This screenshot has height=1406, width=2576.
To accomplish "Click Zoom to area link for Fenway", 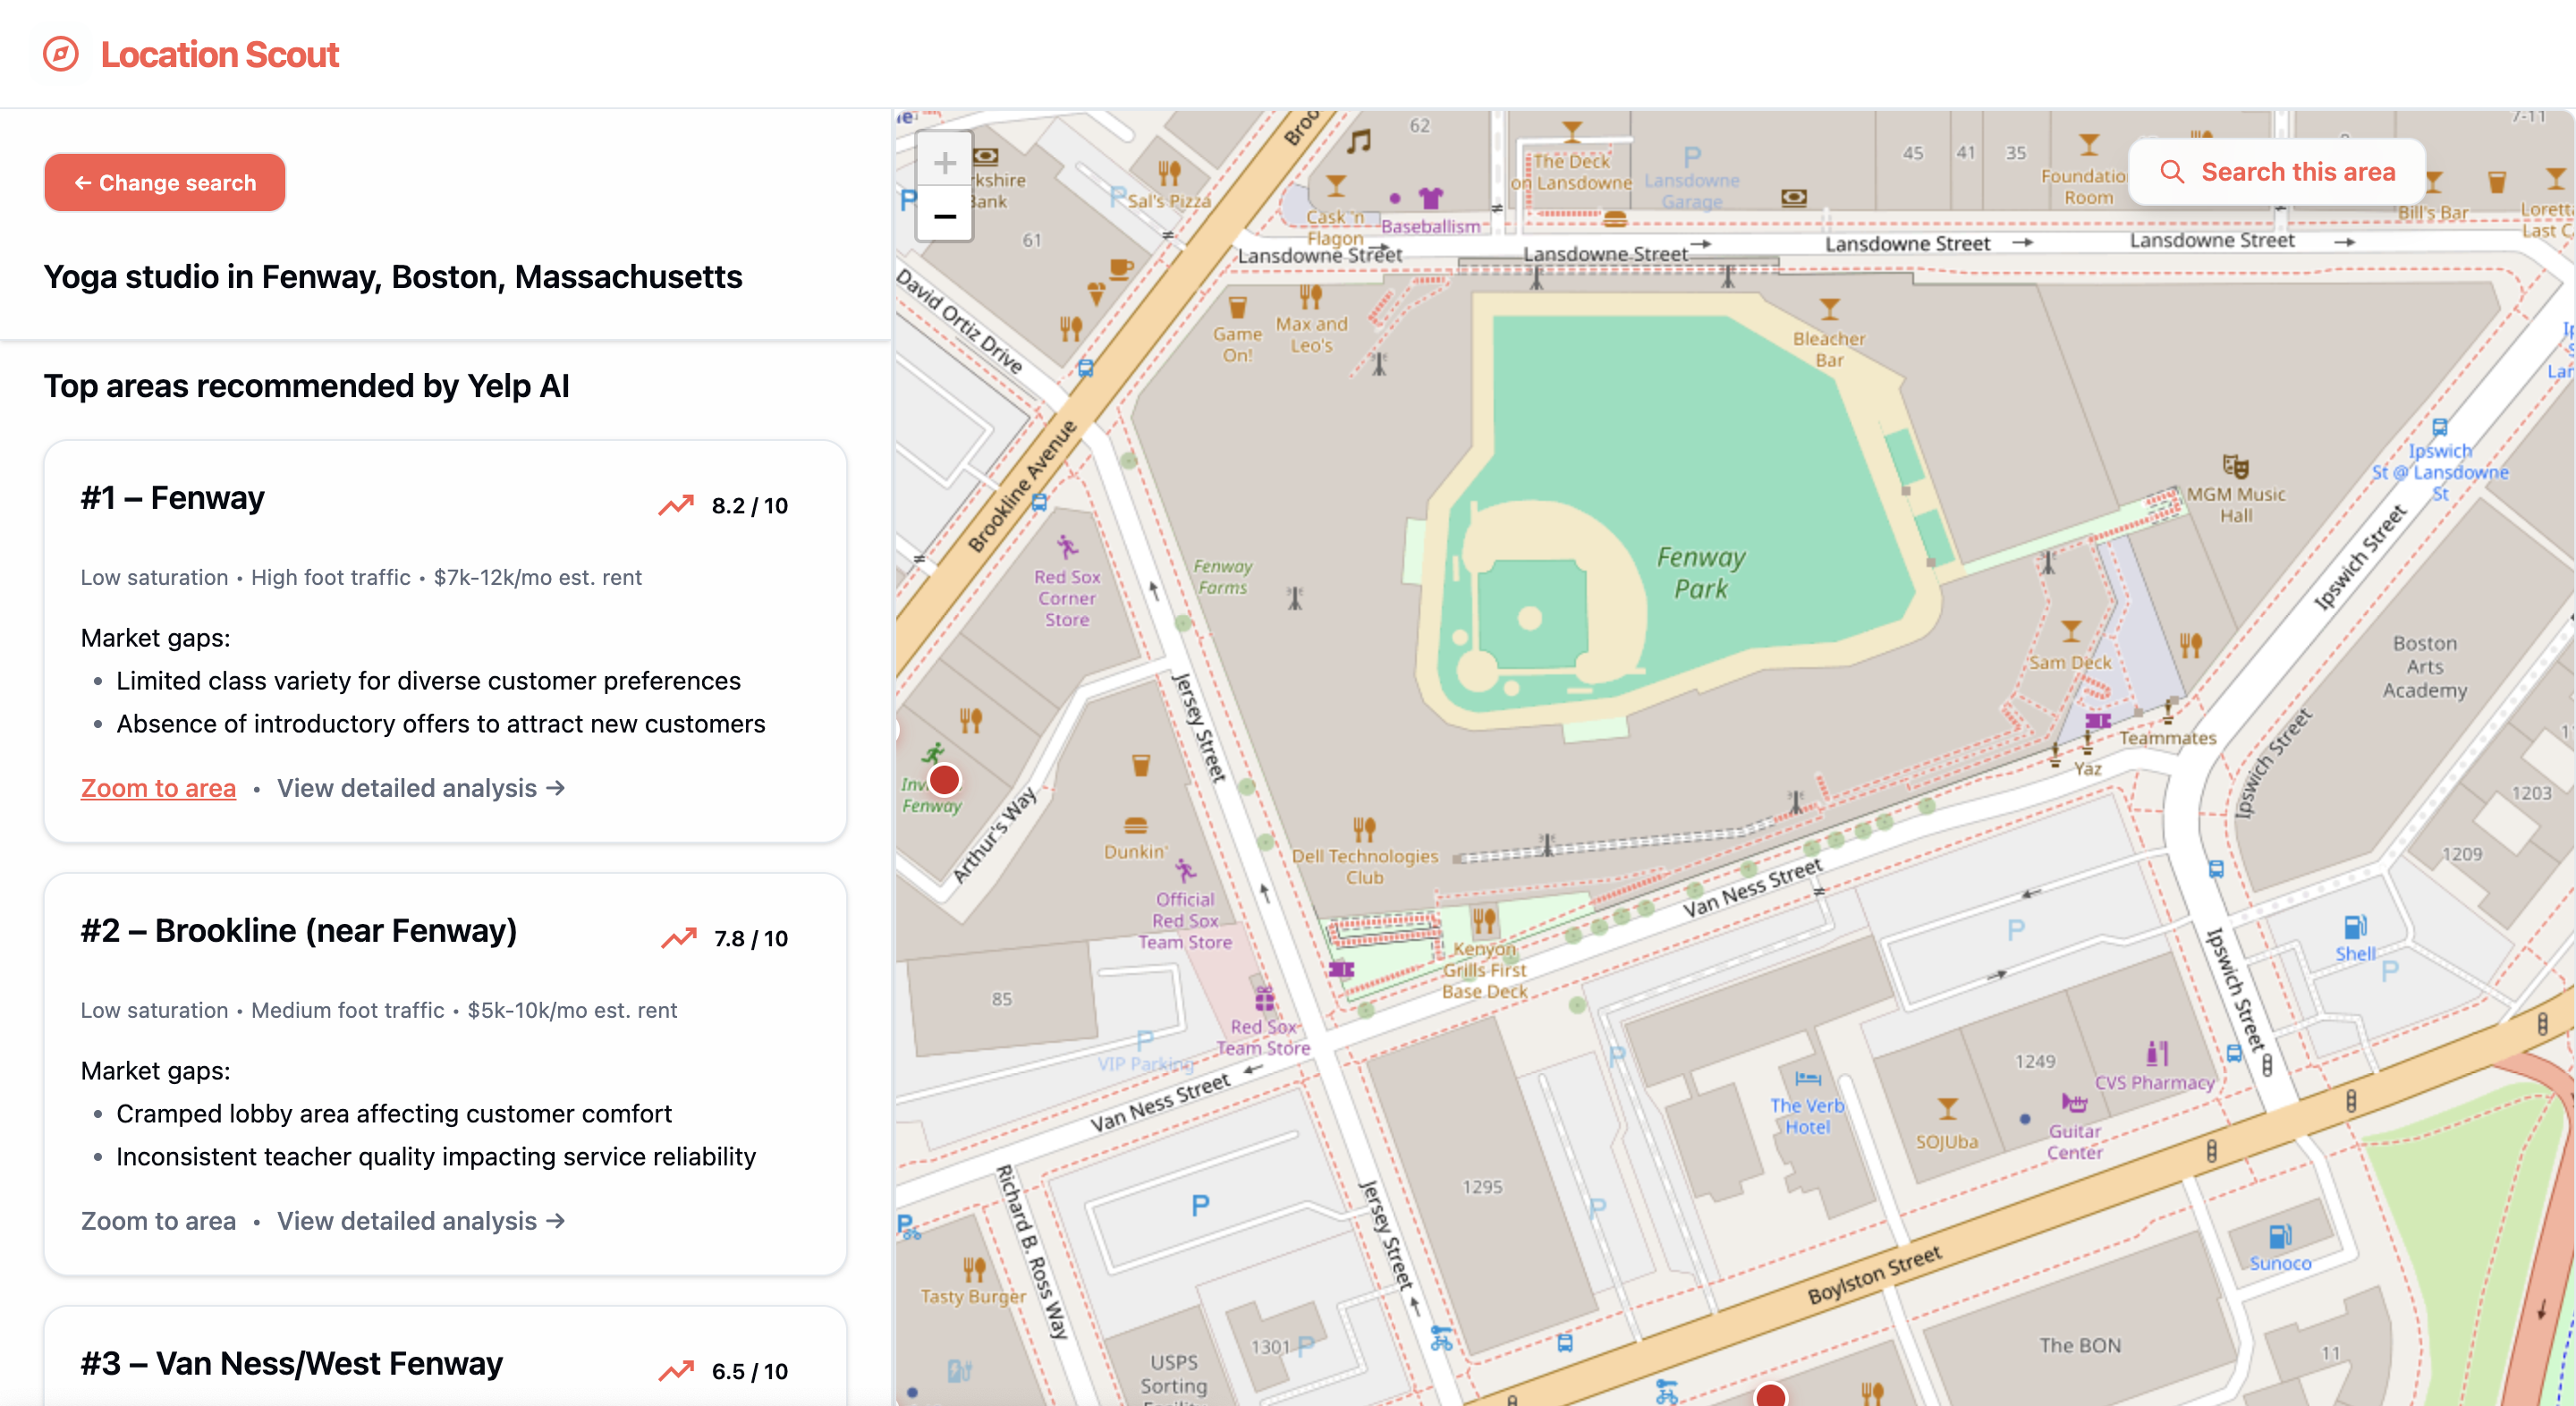I will (158, 788).
